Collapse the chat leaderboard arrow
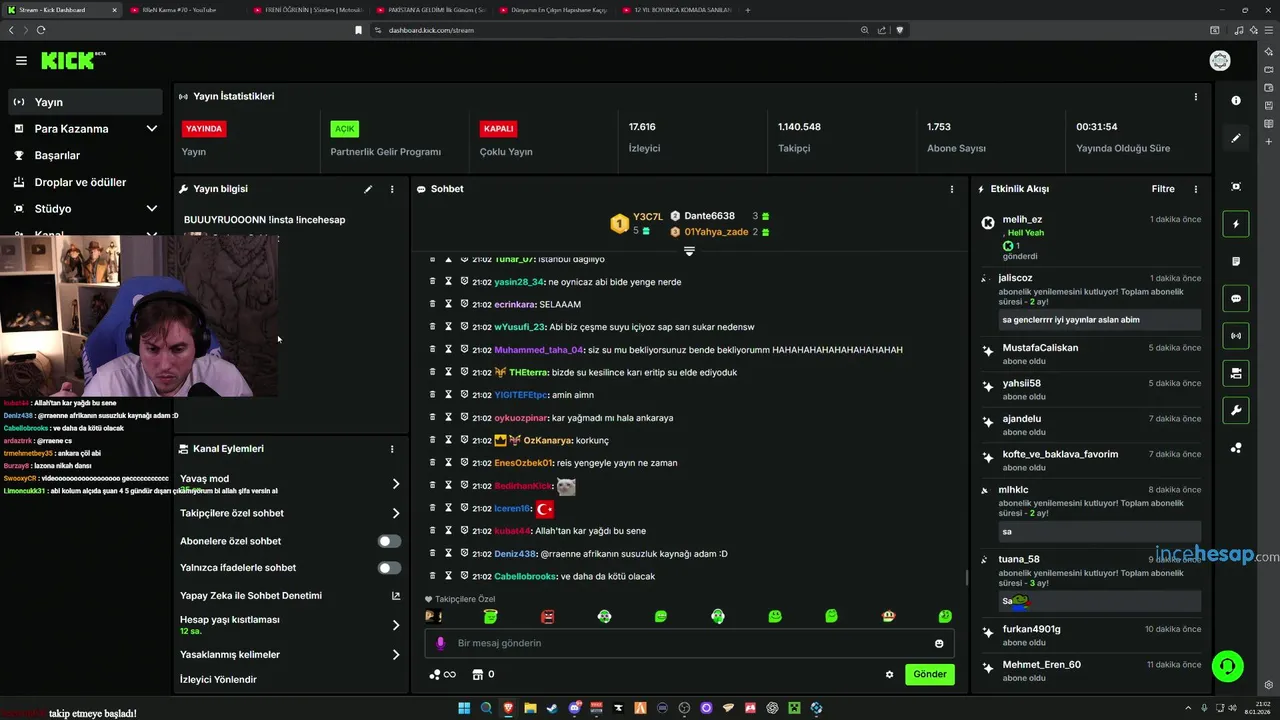This screenshot has width=1280, height=720. (x=689, y=251)
